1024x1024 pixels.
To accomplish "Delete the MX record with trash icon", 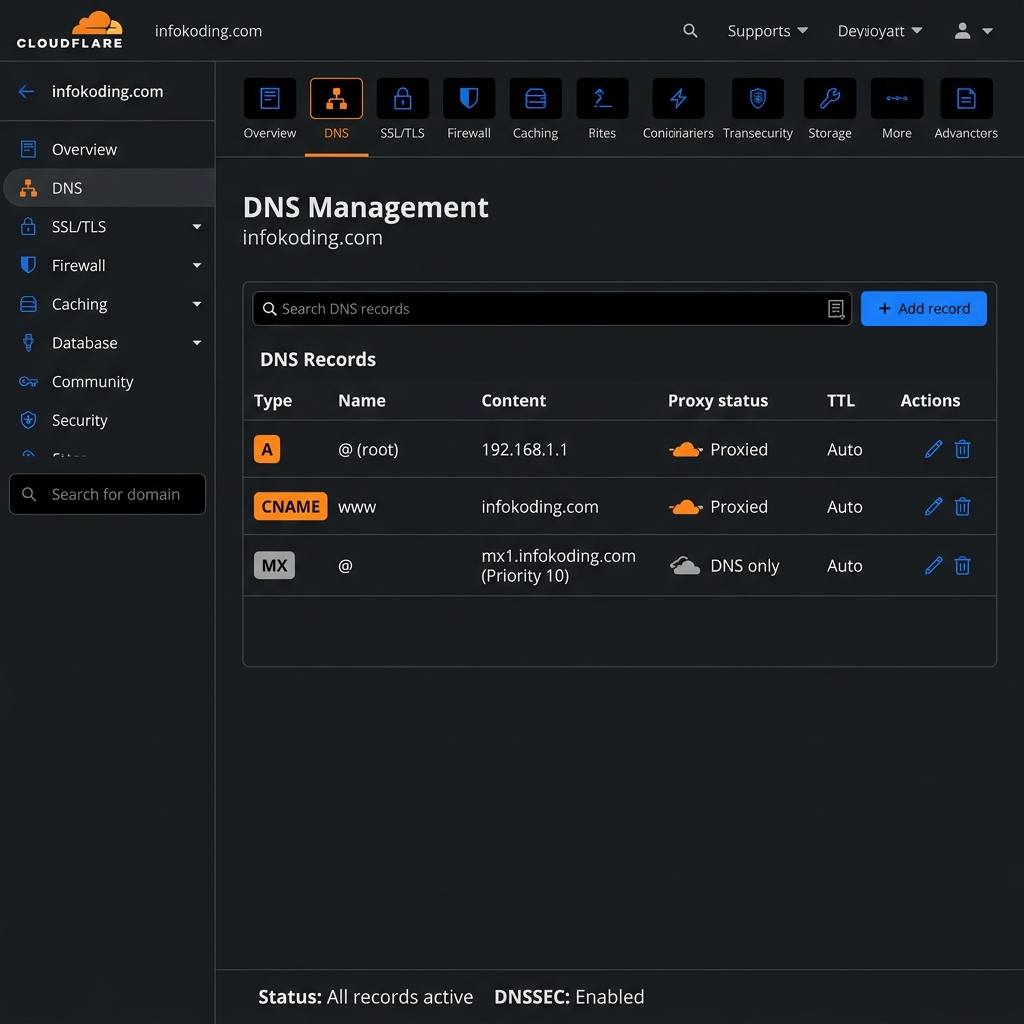I will pos(962,566).
